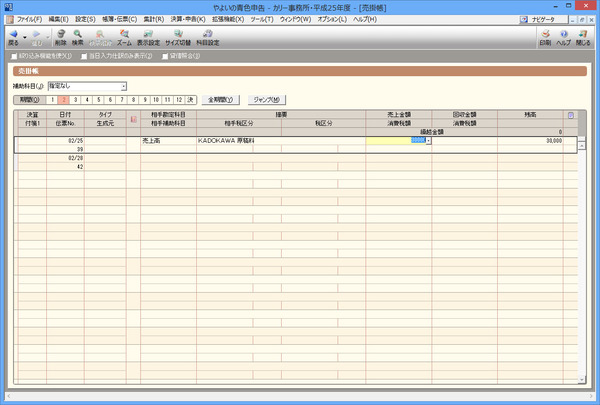
Task: Click the 削除 (Delete) toolbar icon
Action: 59,37
